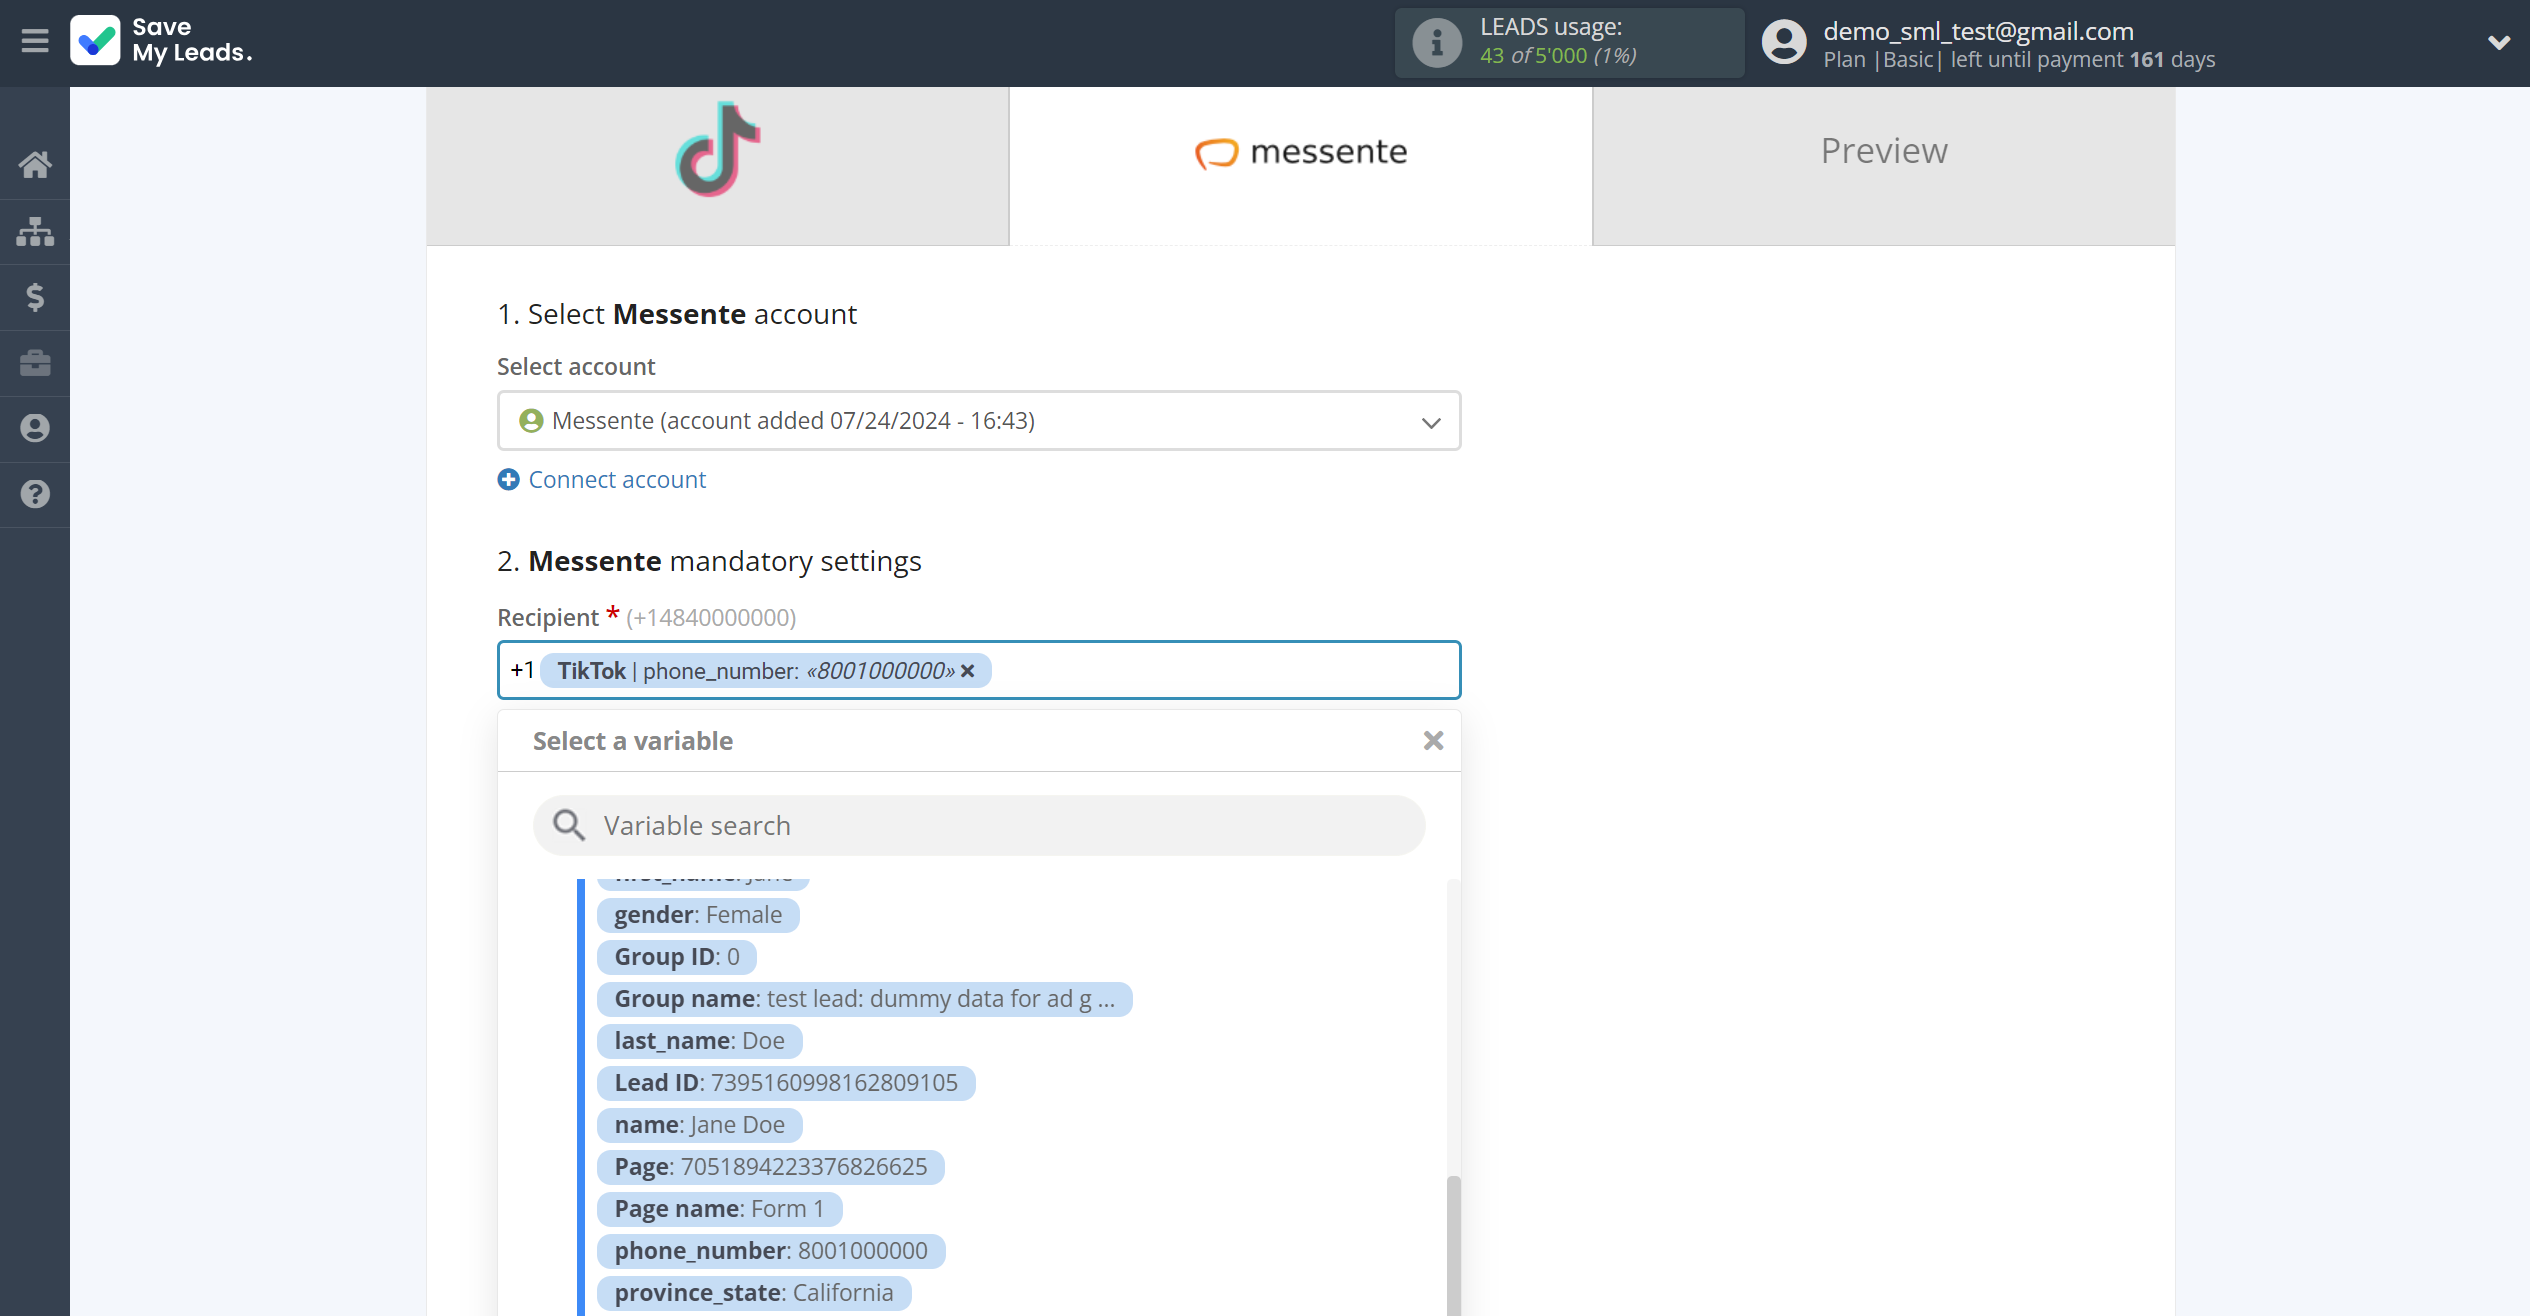Click the plus icon beside Connect account
This screenshot has height=1316, width=2530.
point(508,480)
